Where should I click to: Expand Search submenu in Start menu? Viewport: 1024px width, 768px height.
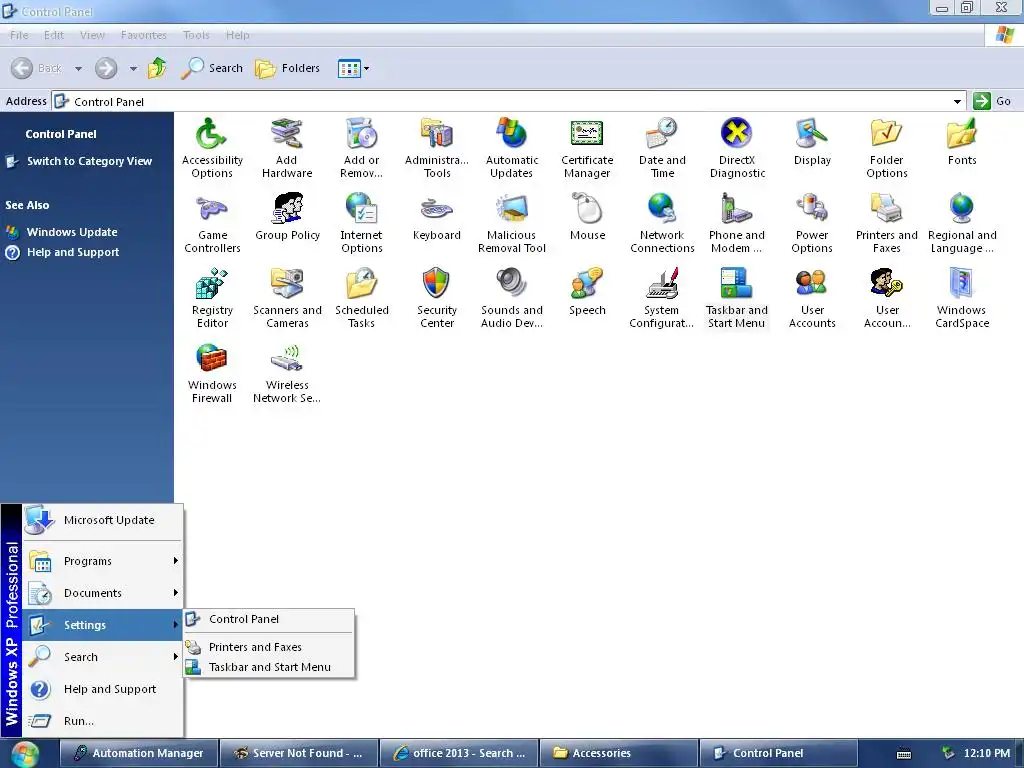pyautogui.click(x=103, y=657)
